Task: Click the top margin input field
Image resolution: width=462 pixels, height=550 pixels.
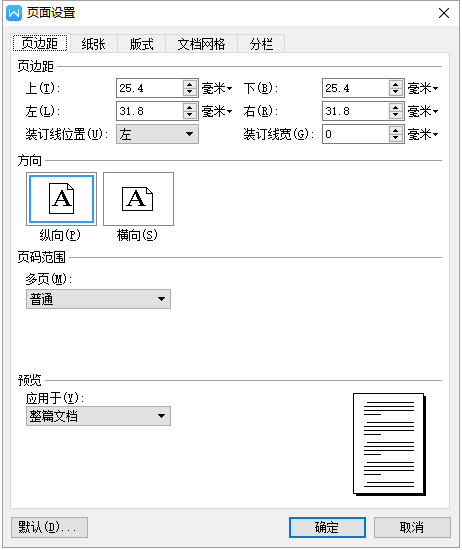Action: click(x=149, y=88)
